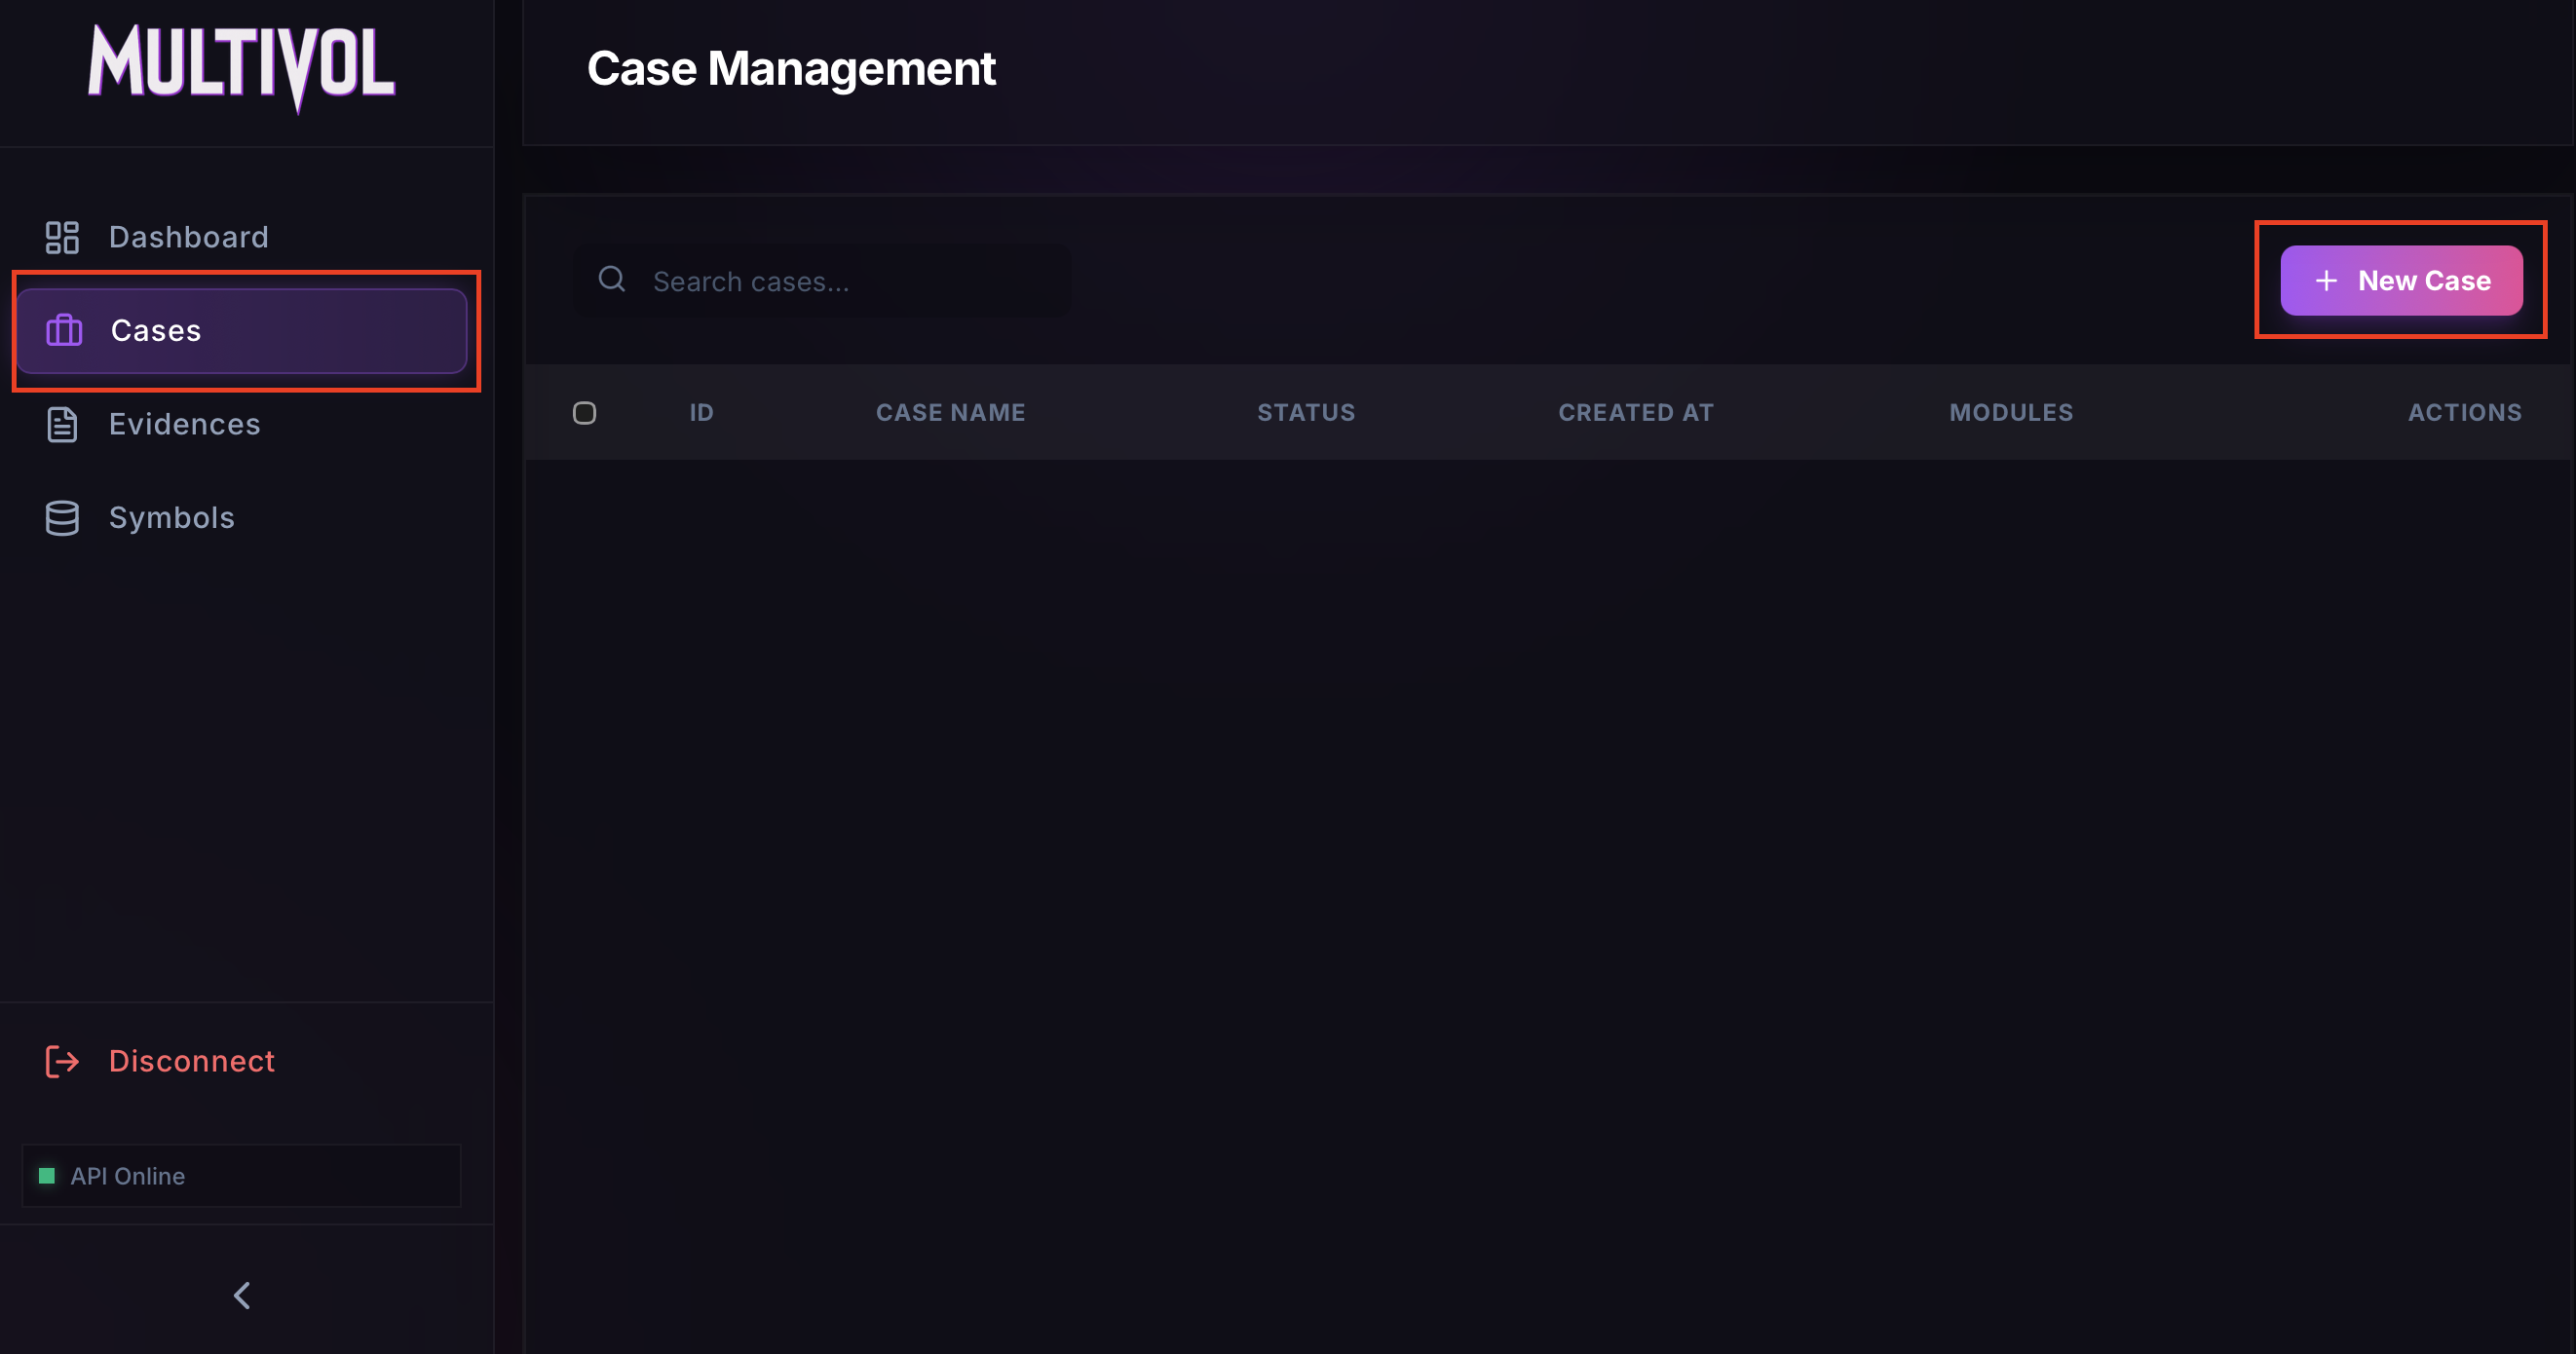Open the Symbols page
The height and width of the screenshot is (1354, 2576).
(x=171, y=518)
